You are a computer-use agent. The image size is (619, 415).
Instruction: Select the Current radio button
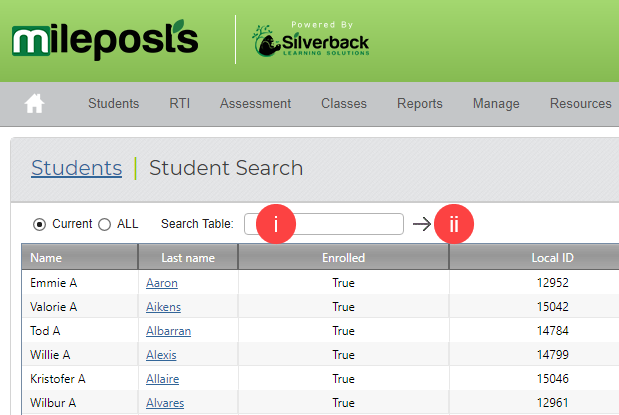tap(39, 224)
